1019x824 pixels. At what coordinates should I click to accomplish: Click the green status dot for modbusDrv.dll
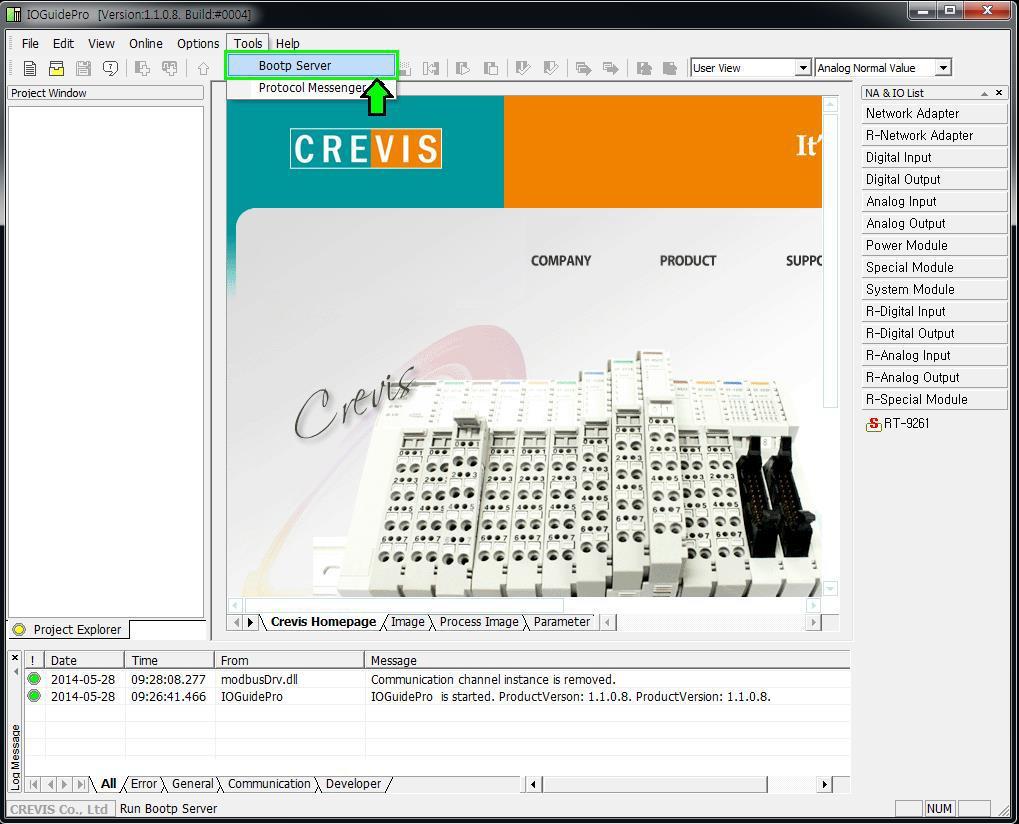(x=34, y=679)
